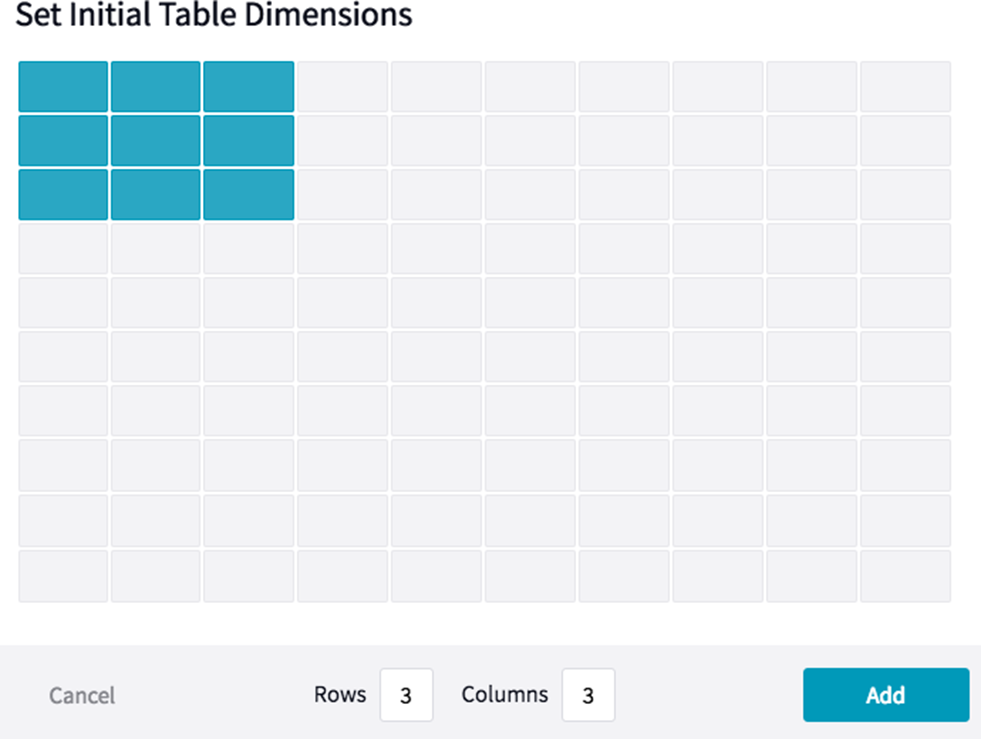
Task: Click the Add button
Action: point(885,695)
